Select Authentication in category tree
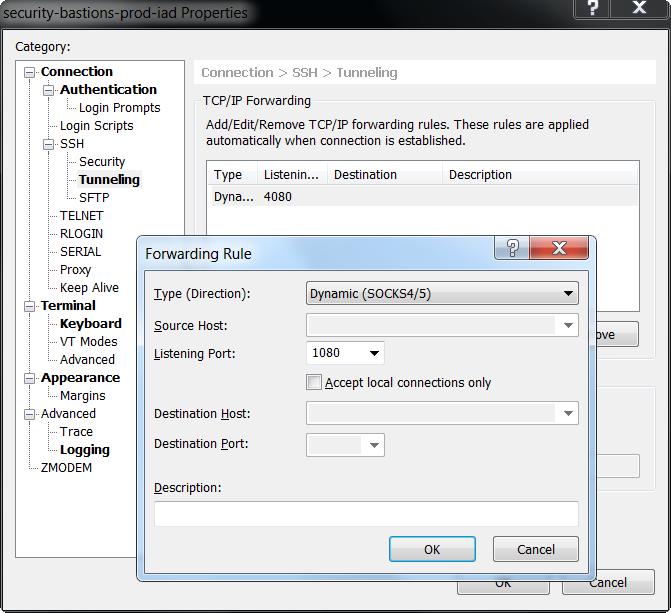This screenshot has height=613, width=671. pos(108,90)
